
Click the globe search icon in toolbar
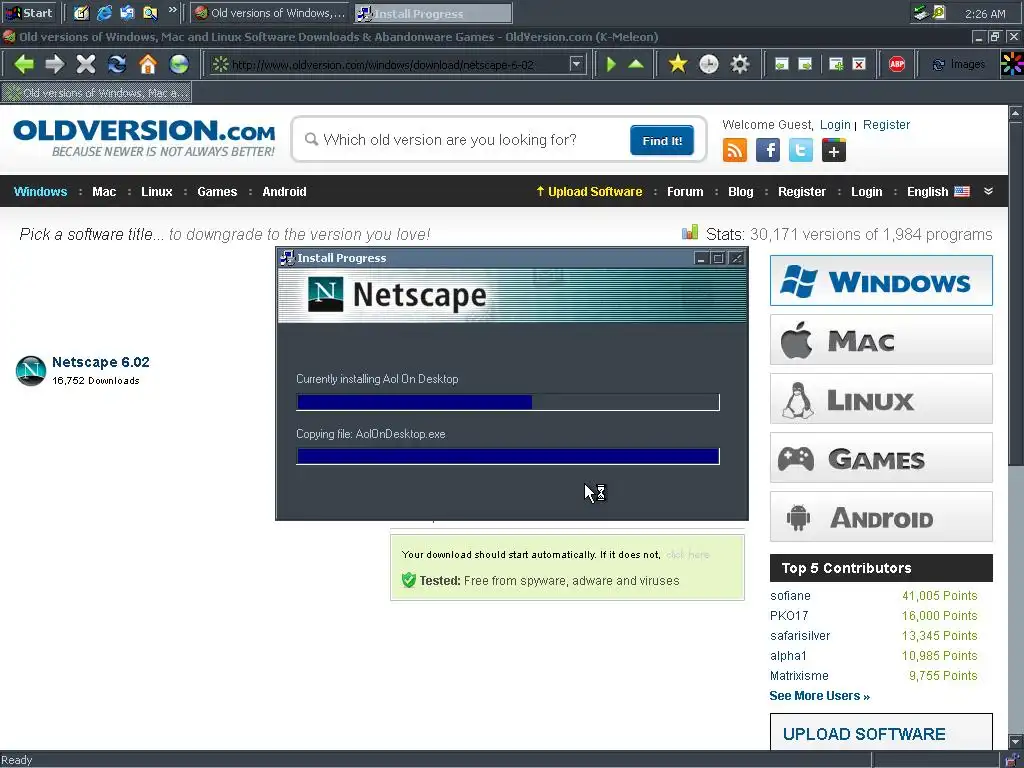point(179,64)
